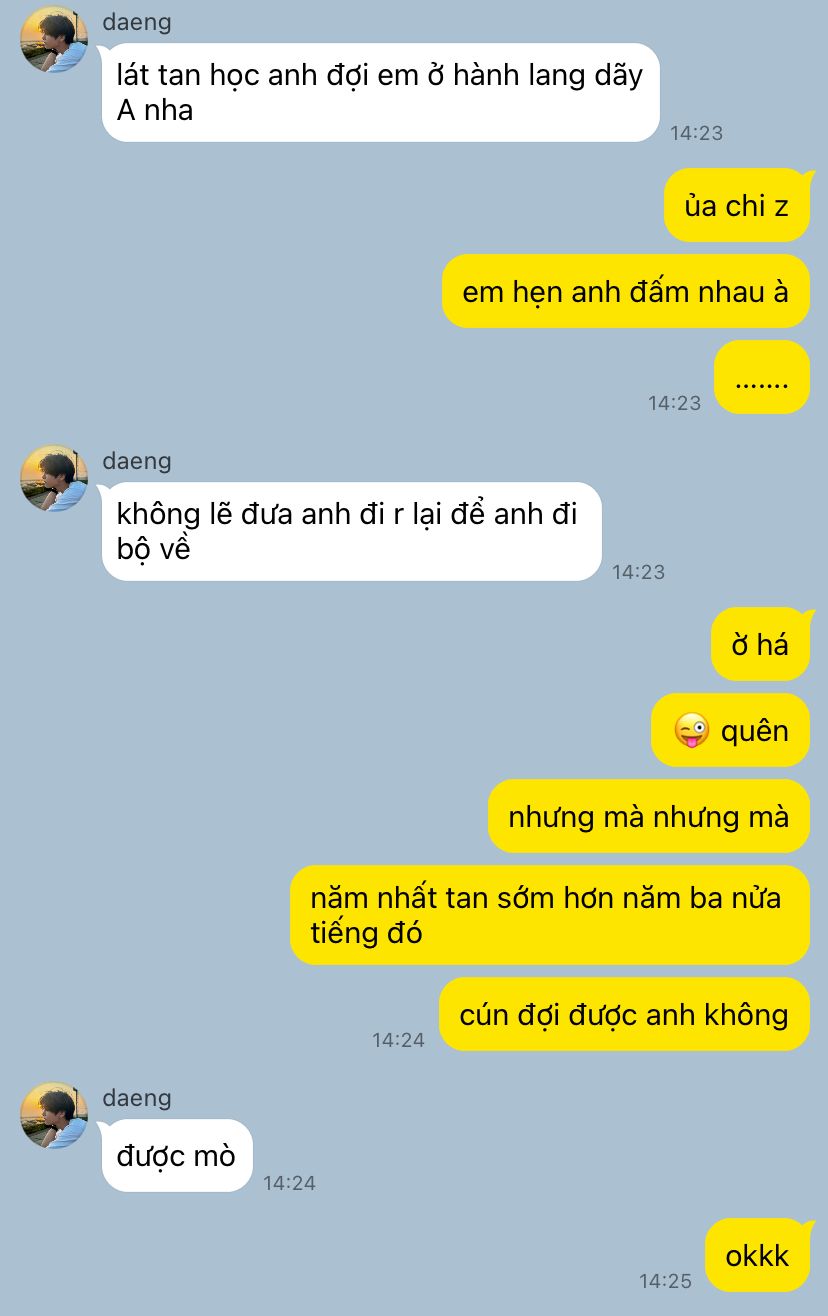This screenshot has height=1316, width=828.
Task: Click the 'daeng' name above 'không lẽ' message
Action: pos(137,461)
